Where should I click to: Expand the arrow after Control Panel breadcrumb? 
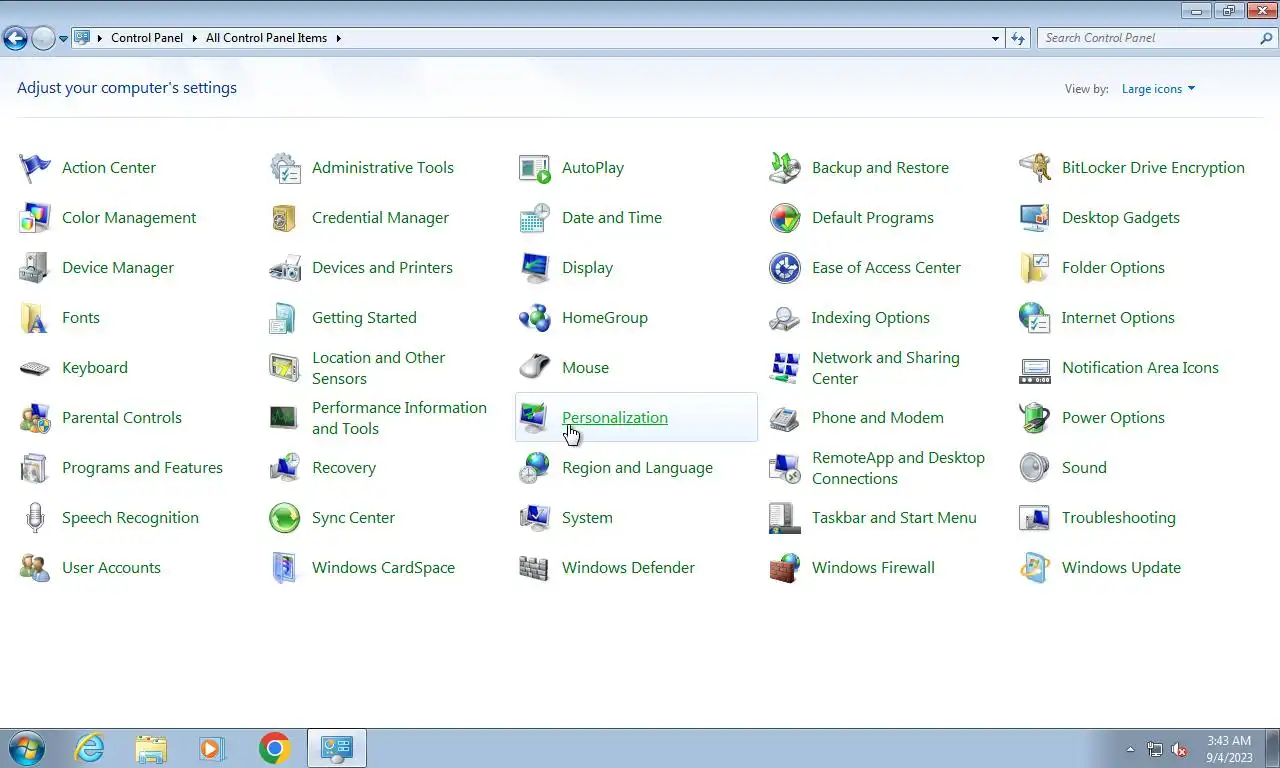click(x=194, y=38)
